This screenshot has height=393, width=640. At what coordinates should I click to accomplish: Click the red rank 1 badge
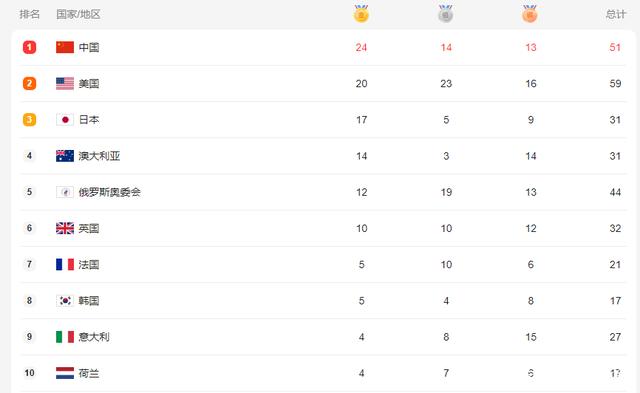(x=29, y=47)
